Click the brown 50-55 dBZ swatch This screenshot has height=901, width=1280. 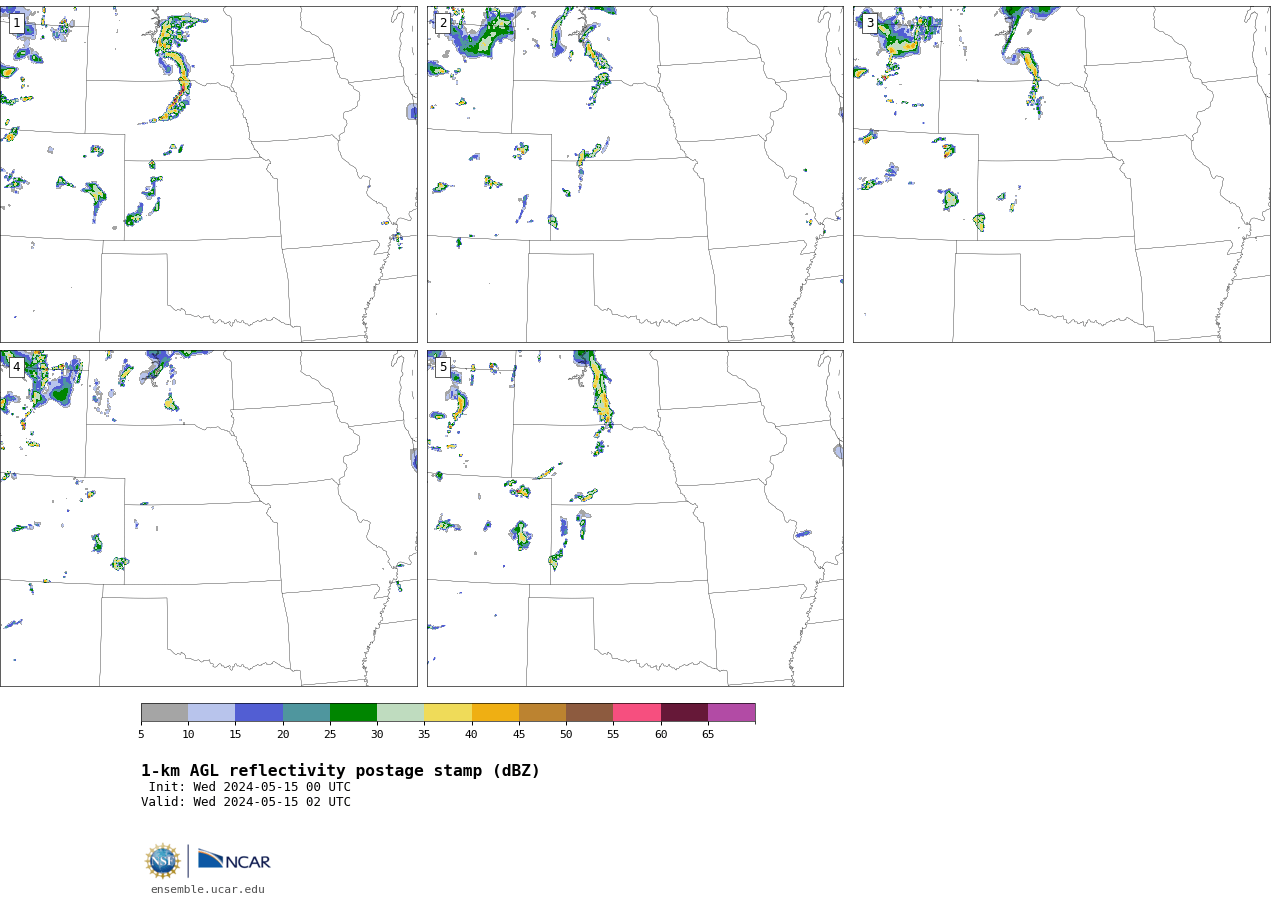click(x=590, y=712)
